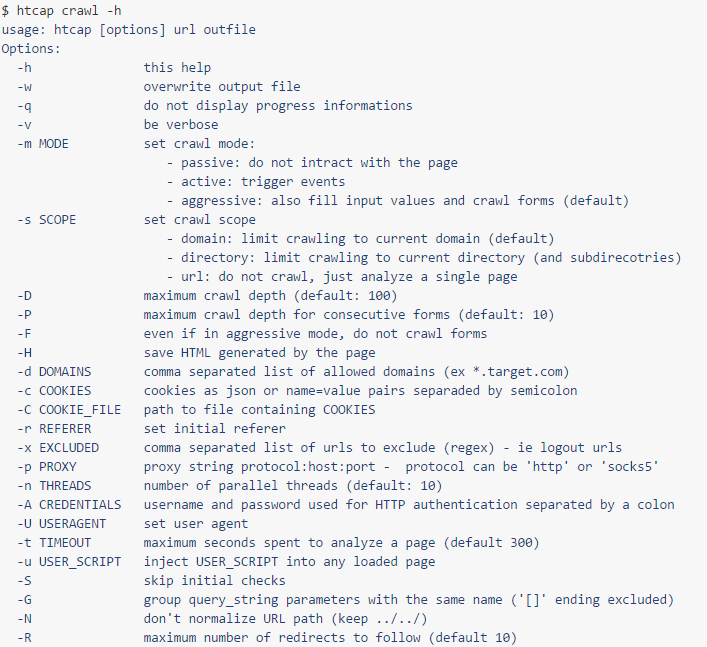Select the "be verbose" description text
Screen dimensions: 707x647
pyautogui.click(x=181, y=124)
